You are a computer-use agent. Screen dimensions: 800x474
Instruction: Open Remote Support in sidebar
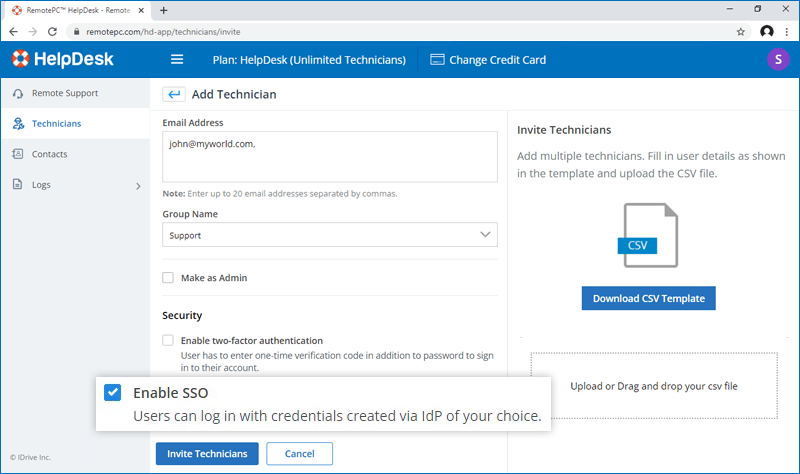click(65, 93)
